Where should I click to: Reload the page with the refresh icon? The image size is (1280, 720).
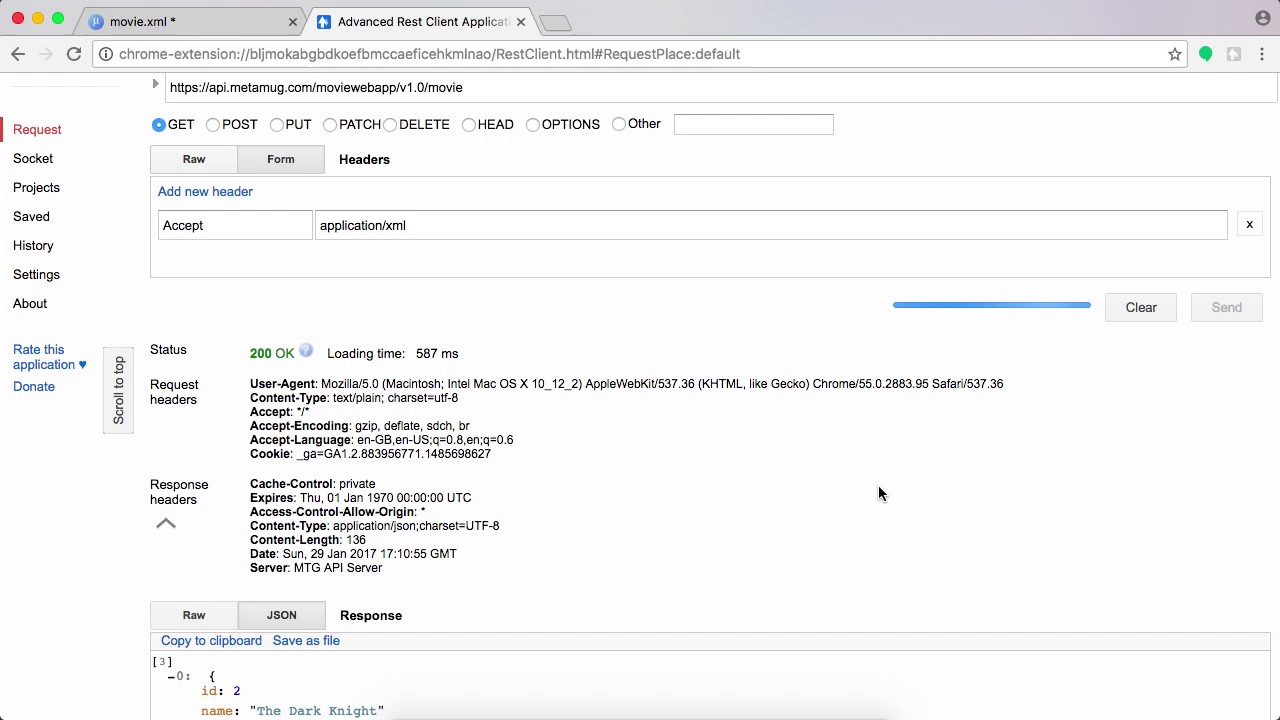click(x=74, y=54)
